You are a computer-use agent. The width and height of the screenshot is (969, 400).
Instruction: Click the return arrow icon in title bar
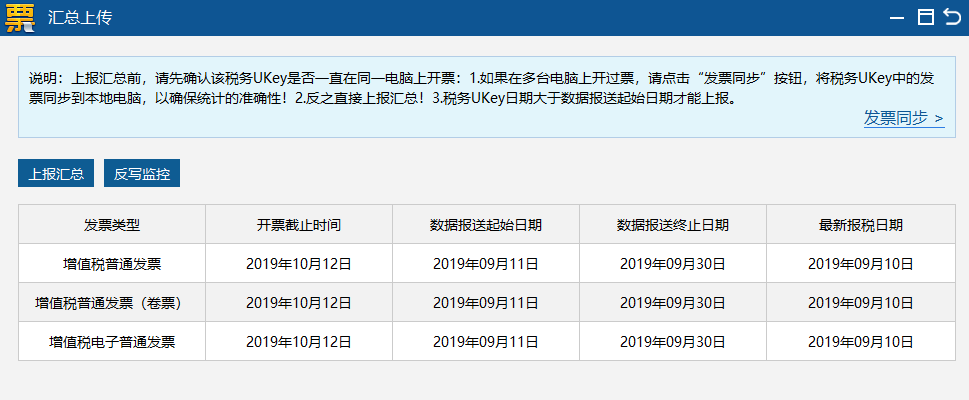coord(951,17)
